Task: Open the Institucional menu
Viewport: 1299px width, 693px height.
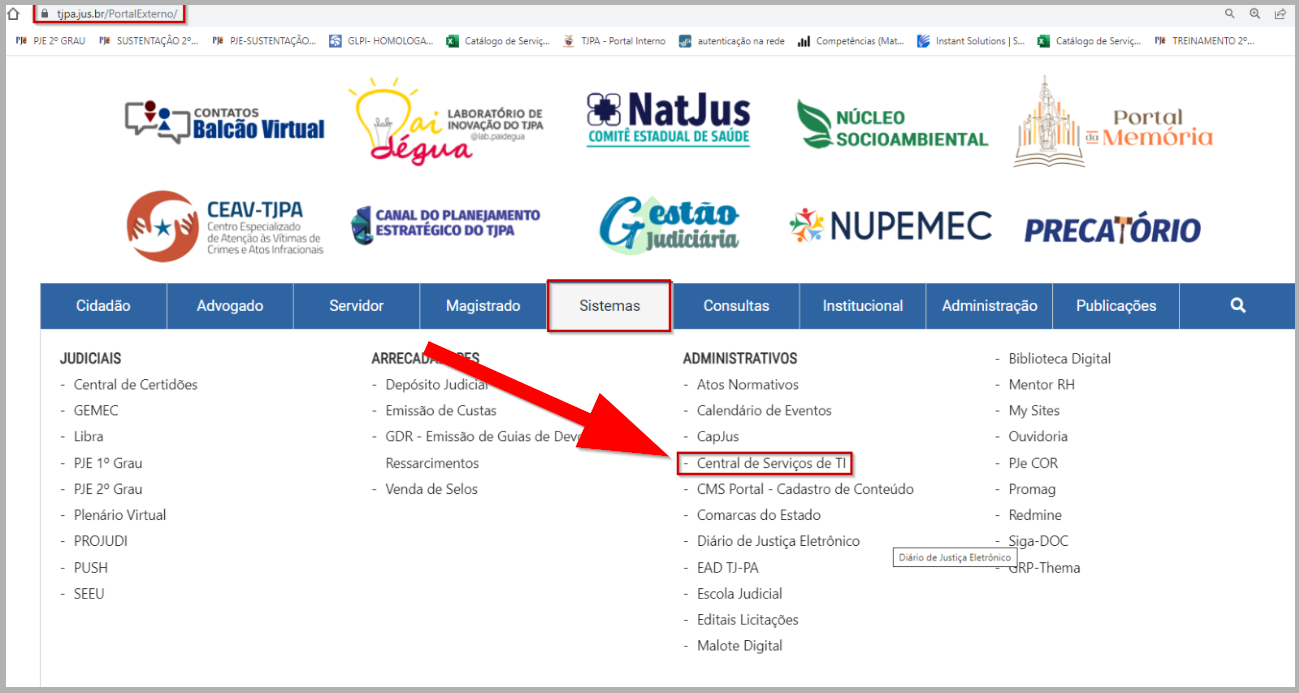Action: (863, 306)
